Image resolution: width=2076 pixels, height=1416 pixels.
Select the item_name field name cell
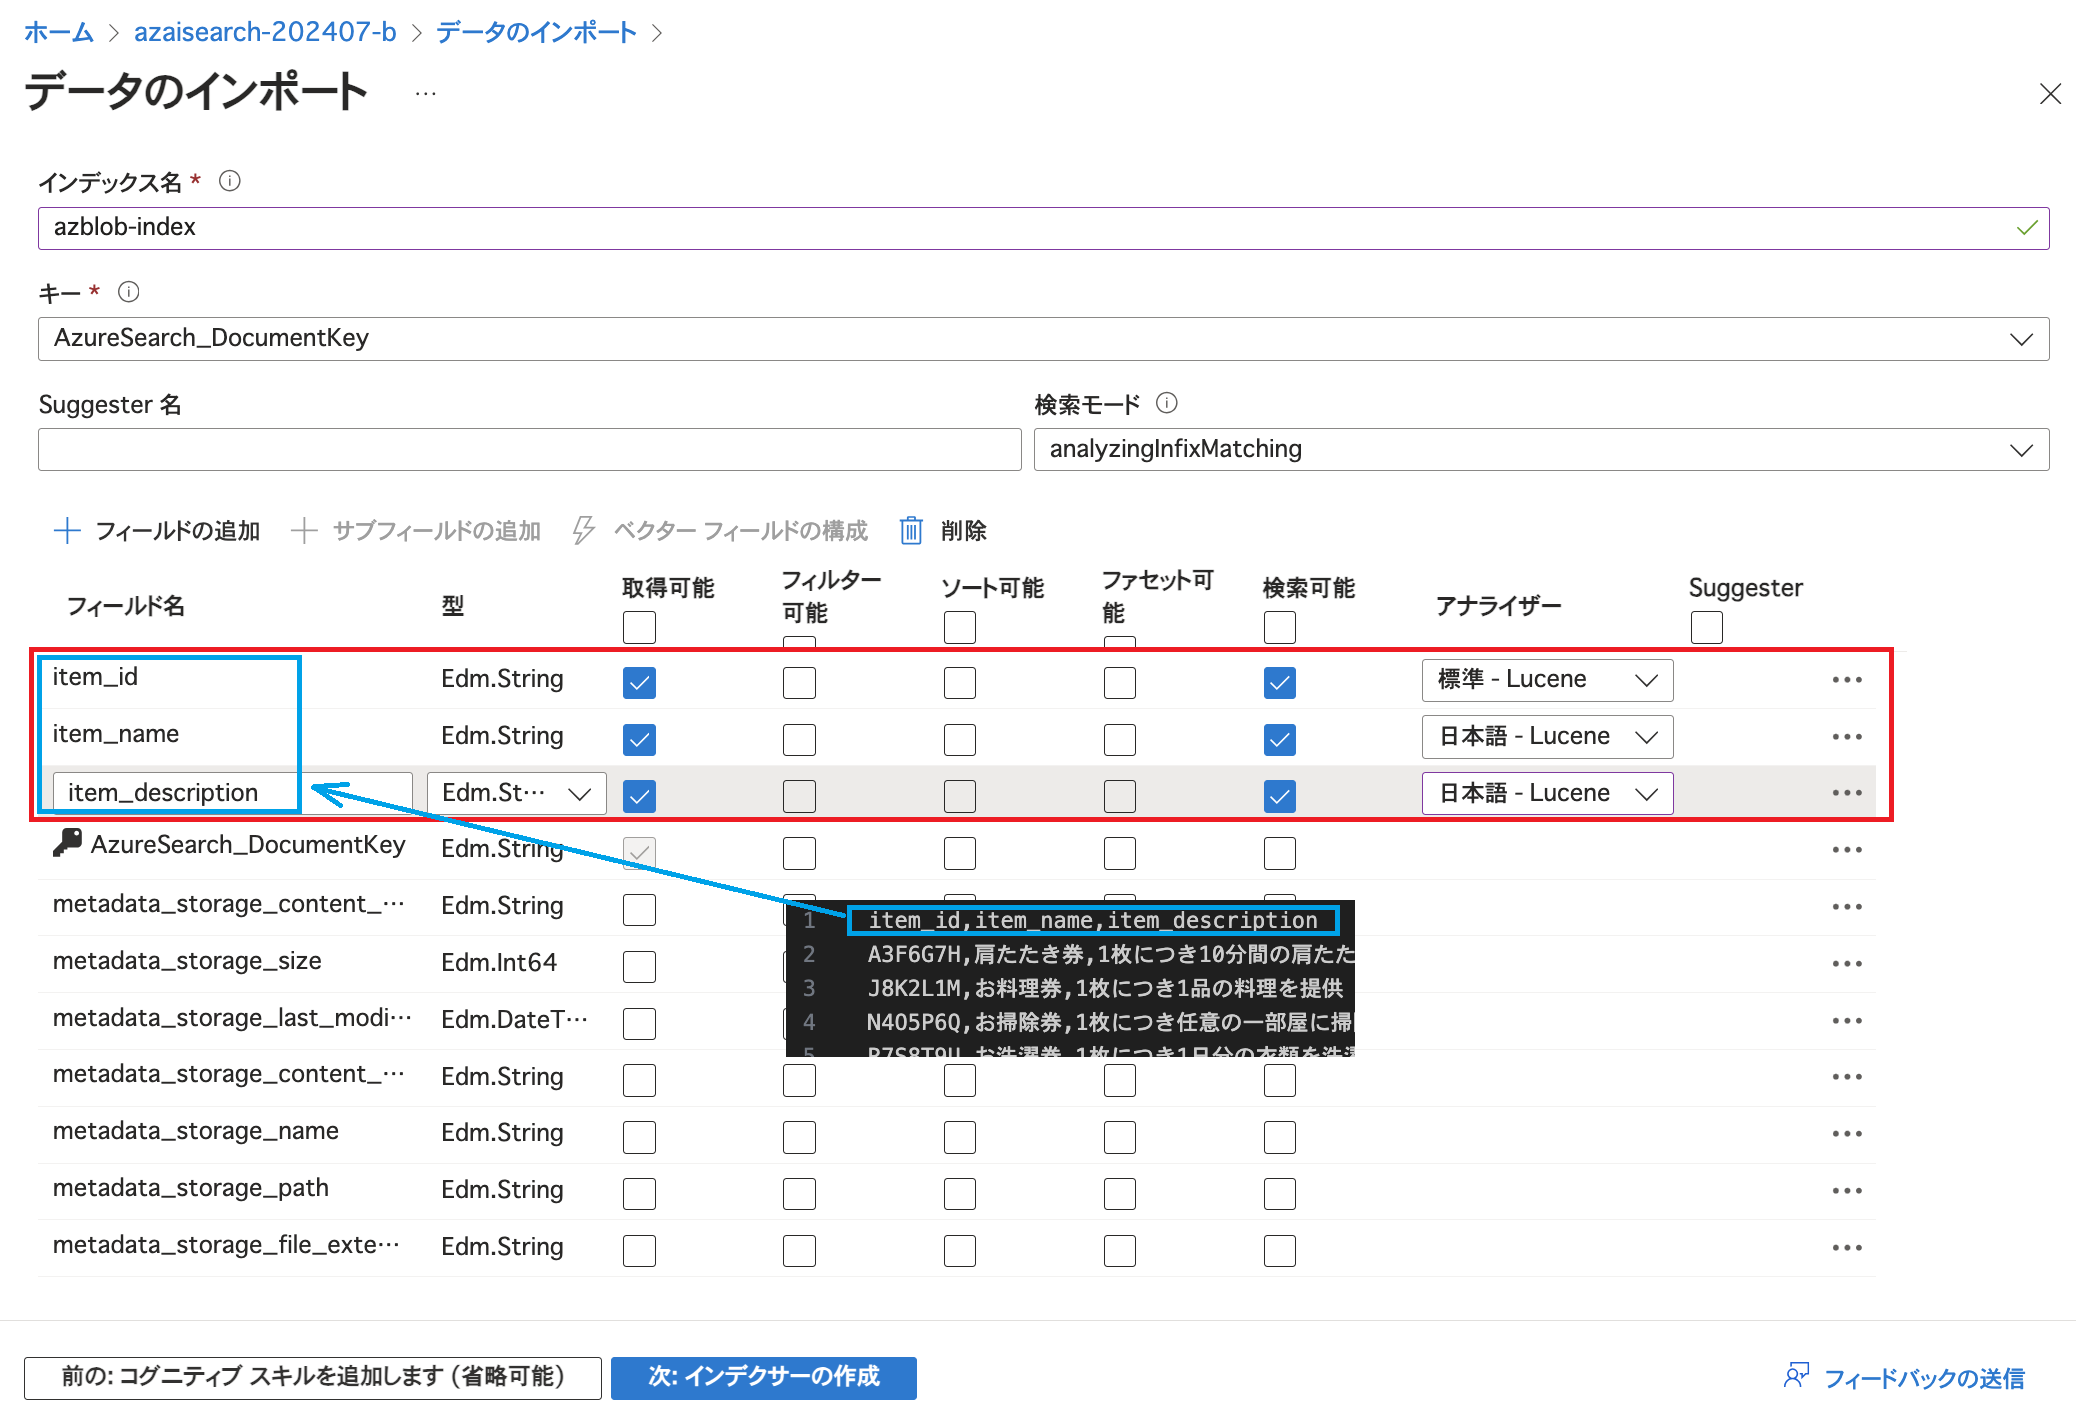pyautogui.click(x=116, y=734)
